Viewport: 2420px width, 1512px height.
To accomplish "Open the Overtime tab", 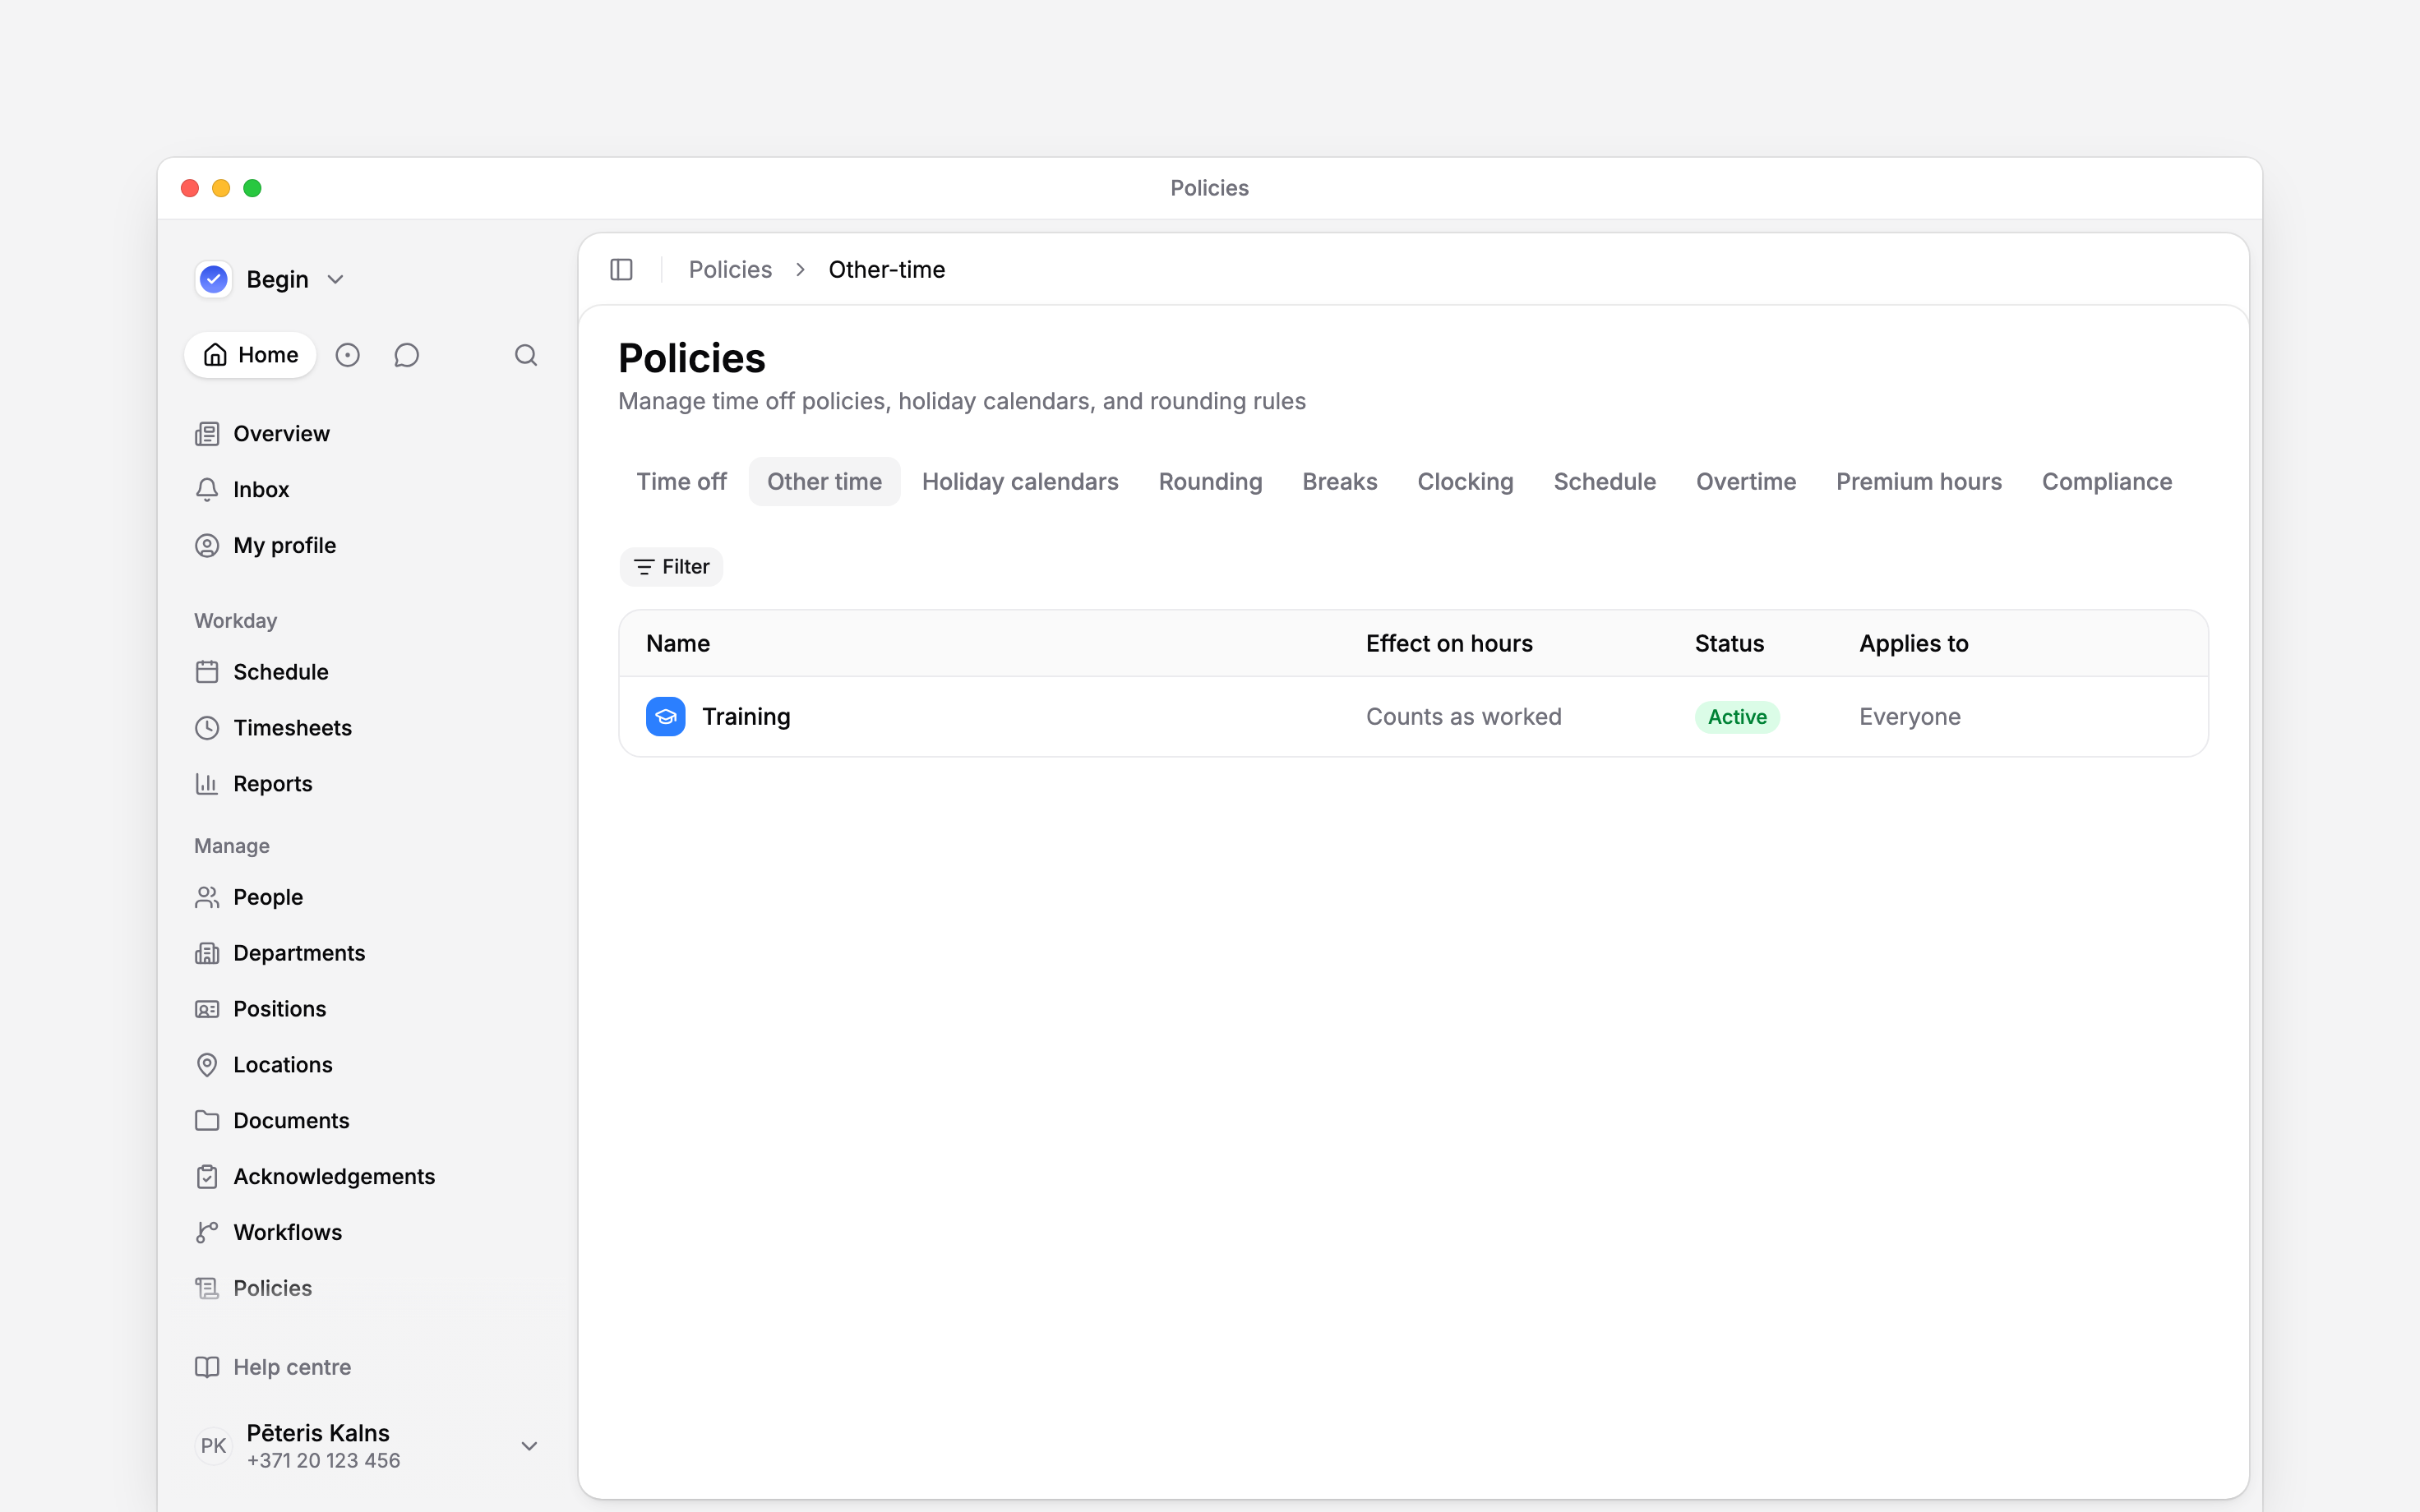I will pyautogui.click(x=1746, y=482).
